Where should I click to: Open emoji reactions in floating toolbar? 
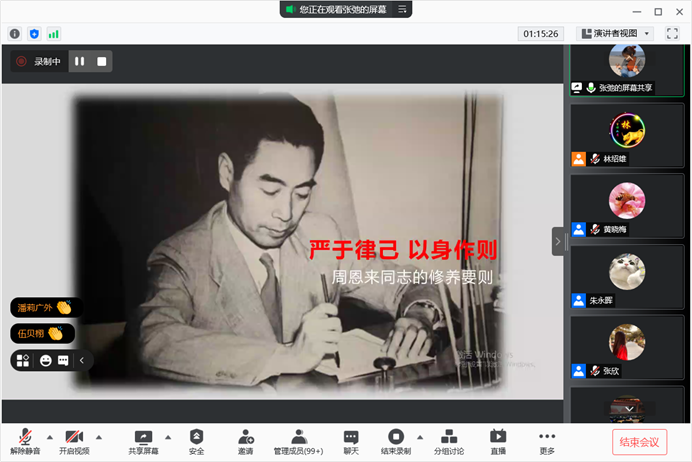[x=45, y=360]
